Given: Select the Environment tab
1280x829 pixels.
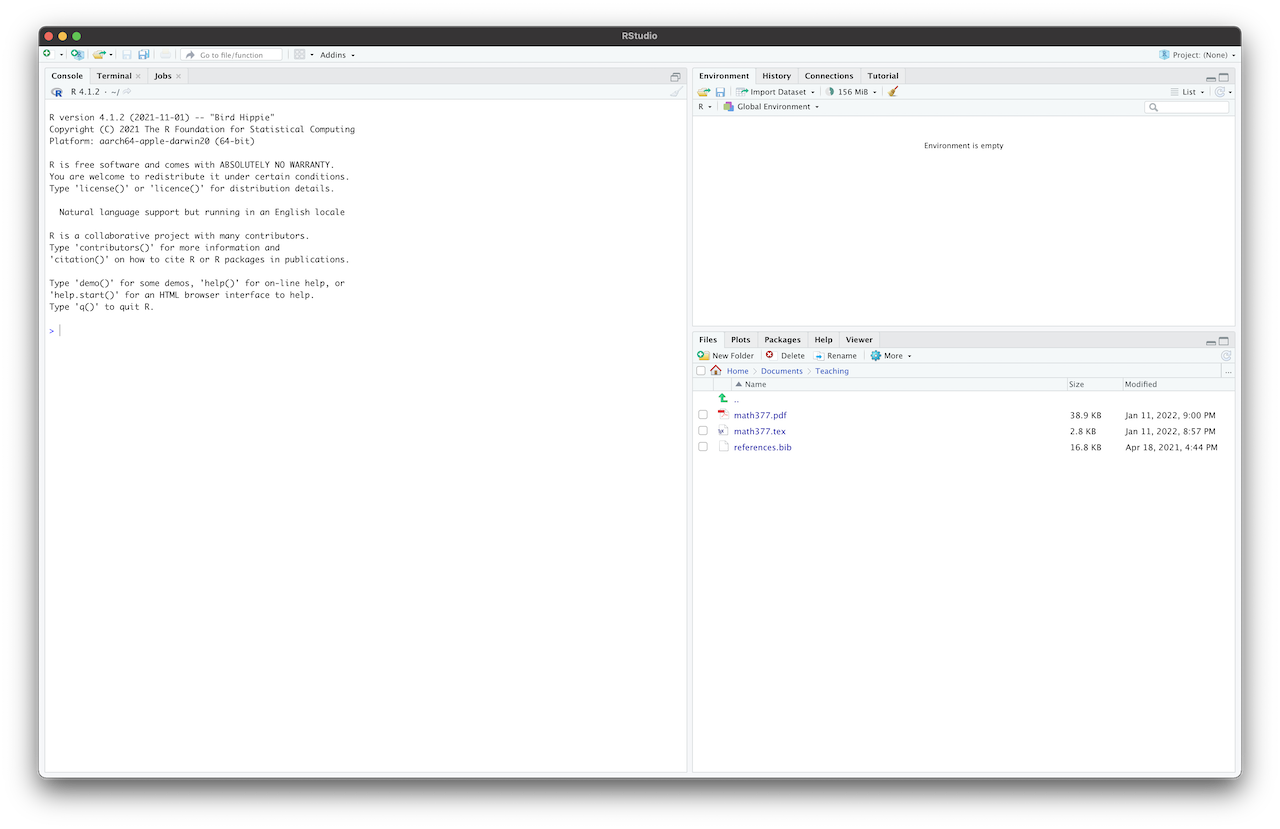Looking at the screenshot, I should [x=724, y=76].
